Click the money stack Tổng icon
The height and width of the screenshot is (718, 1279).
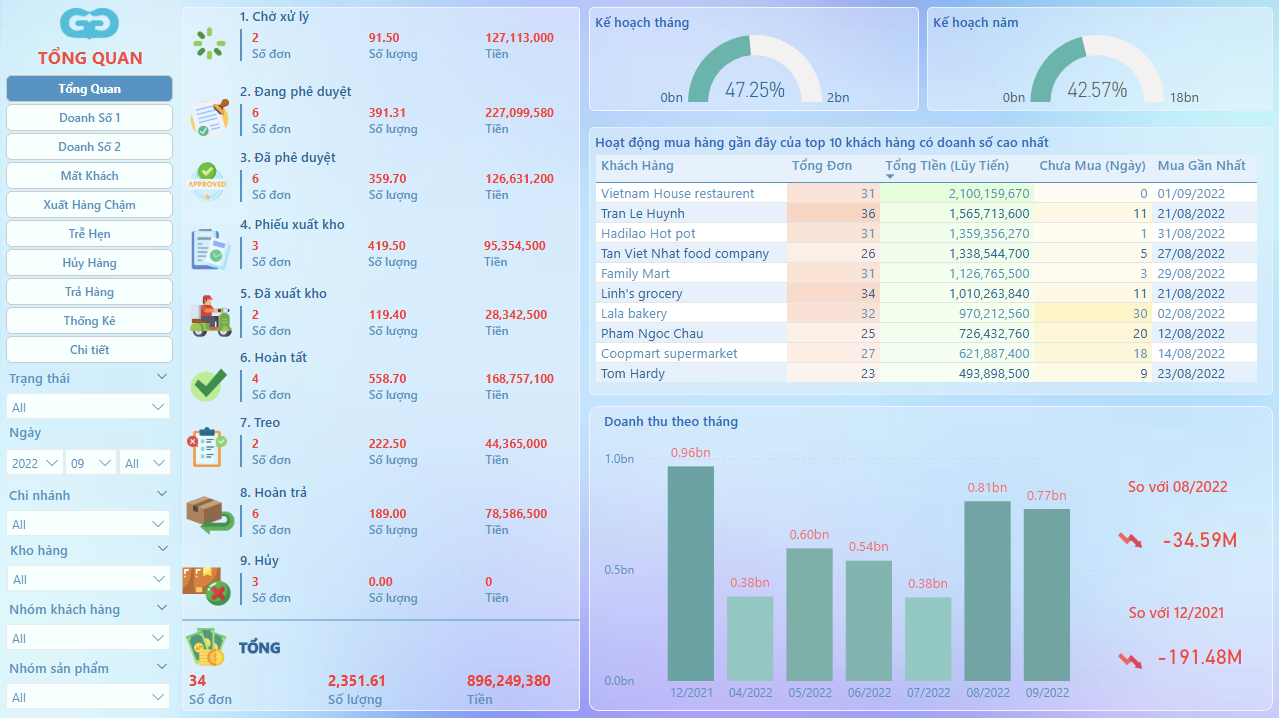(207, 648)
